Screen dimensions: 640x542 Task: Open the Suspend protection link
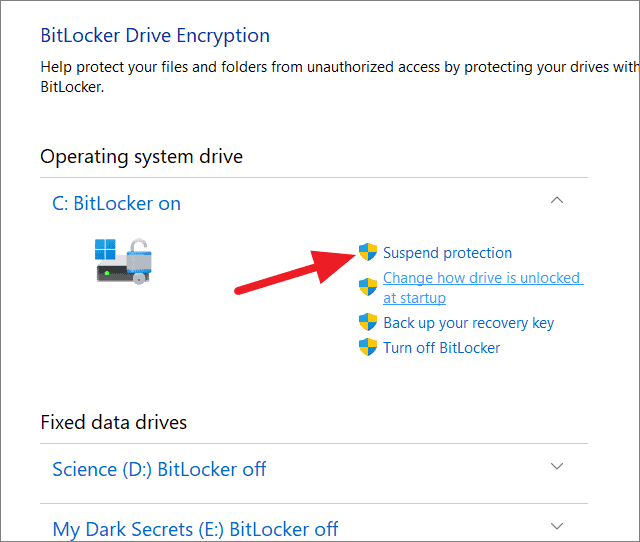447,253
